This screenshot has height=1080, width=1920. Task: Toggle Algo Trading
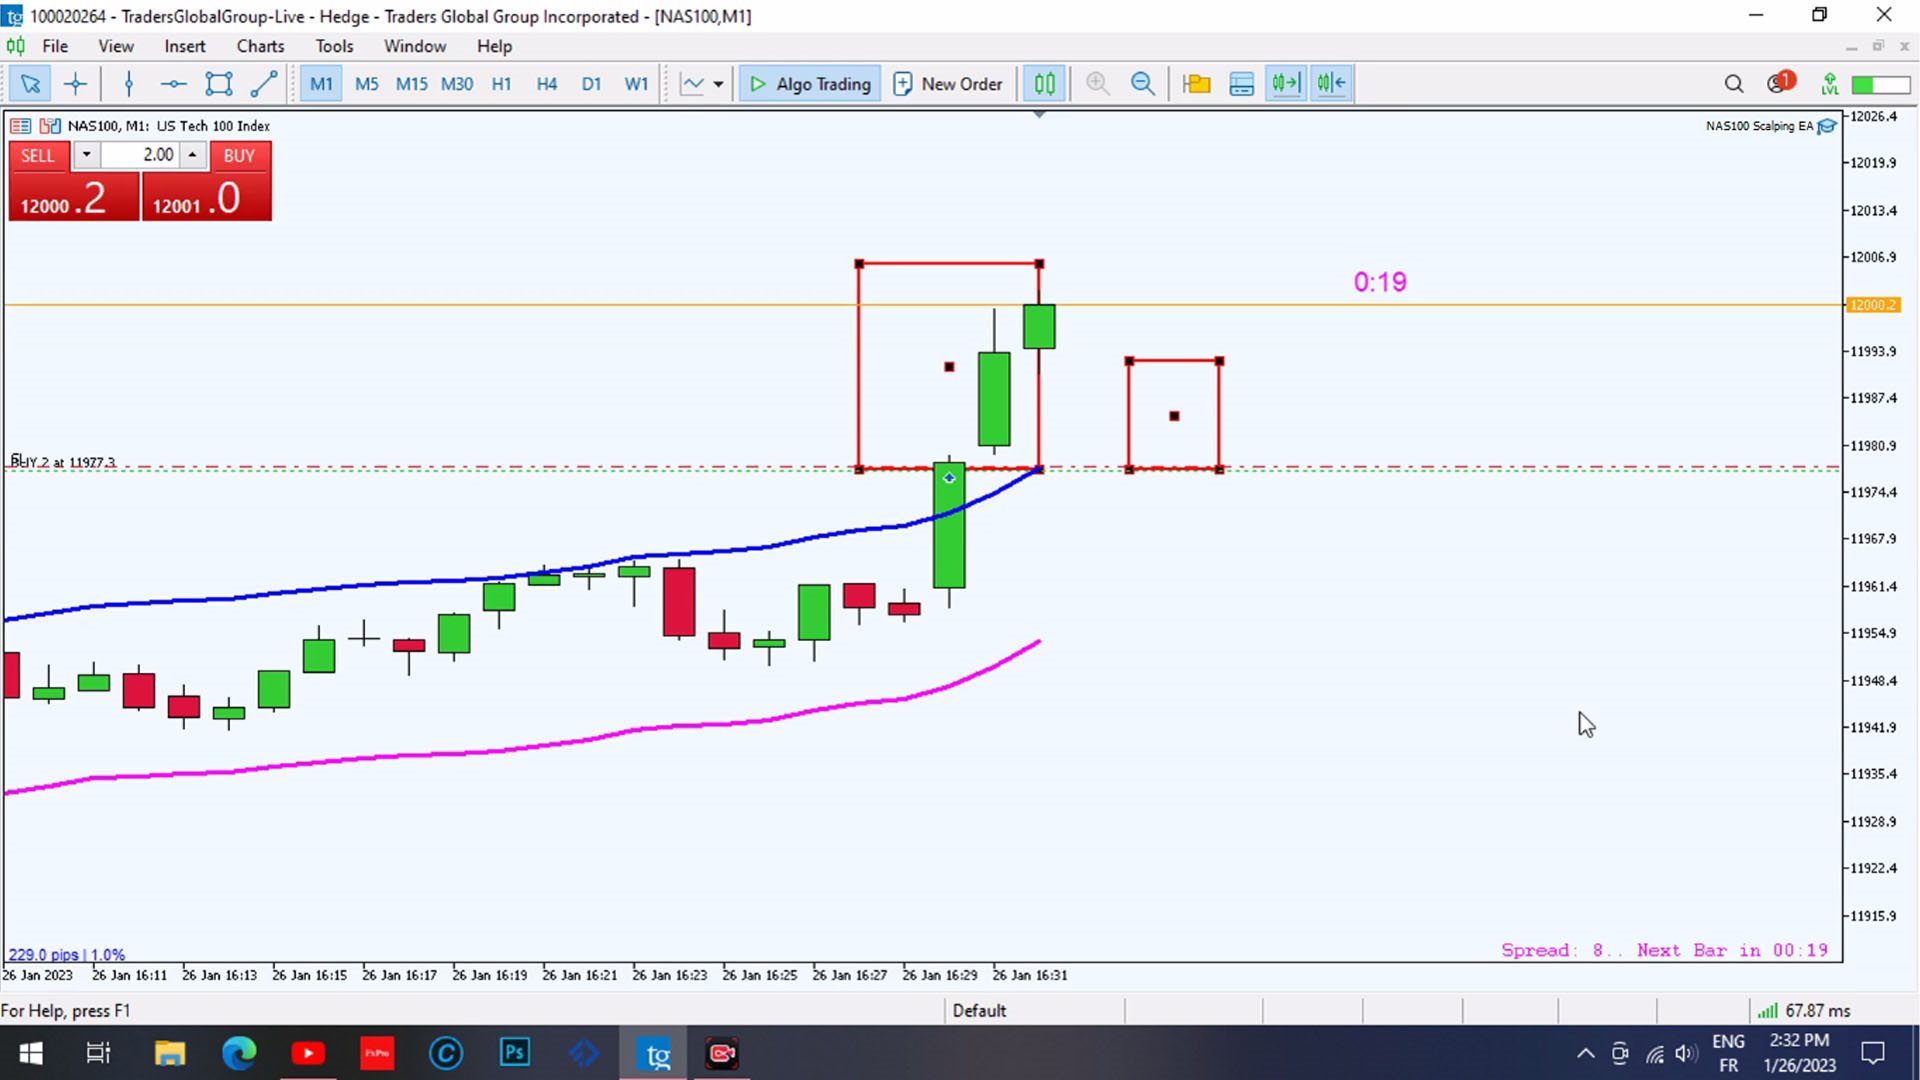(810, 84)
